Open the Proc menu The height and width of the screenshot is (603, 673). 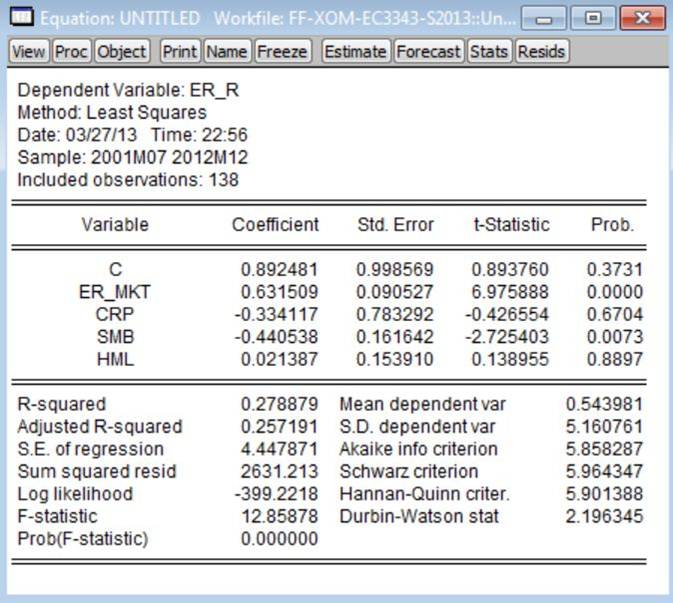click(71, 52)
